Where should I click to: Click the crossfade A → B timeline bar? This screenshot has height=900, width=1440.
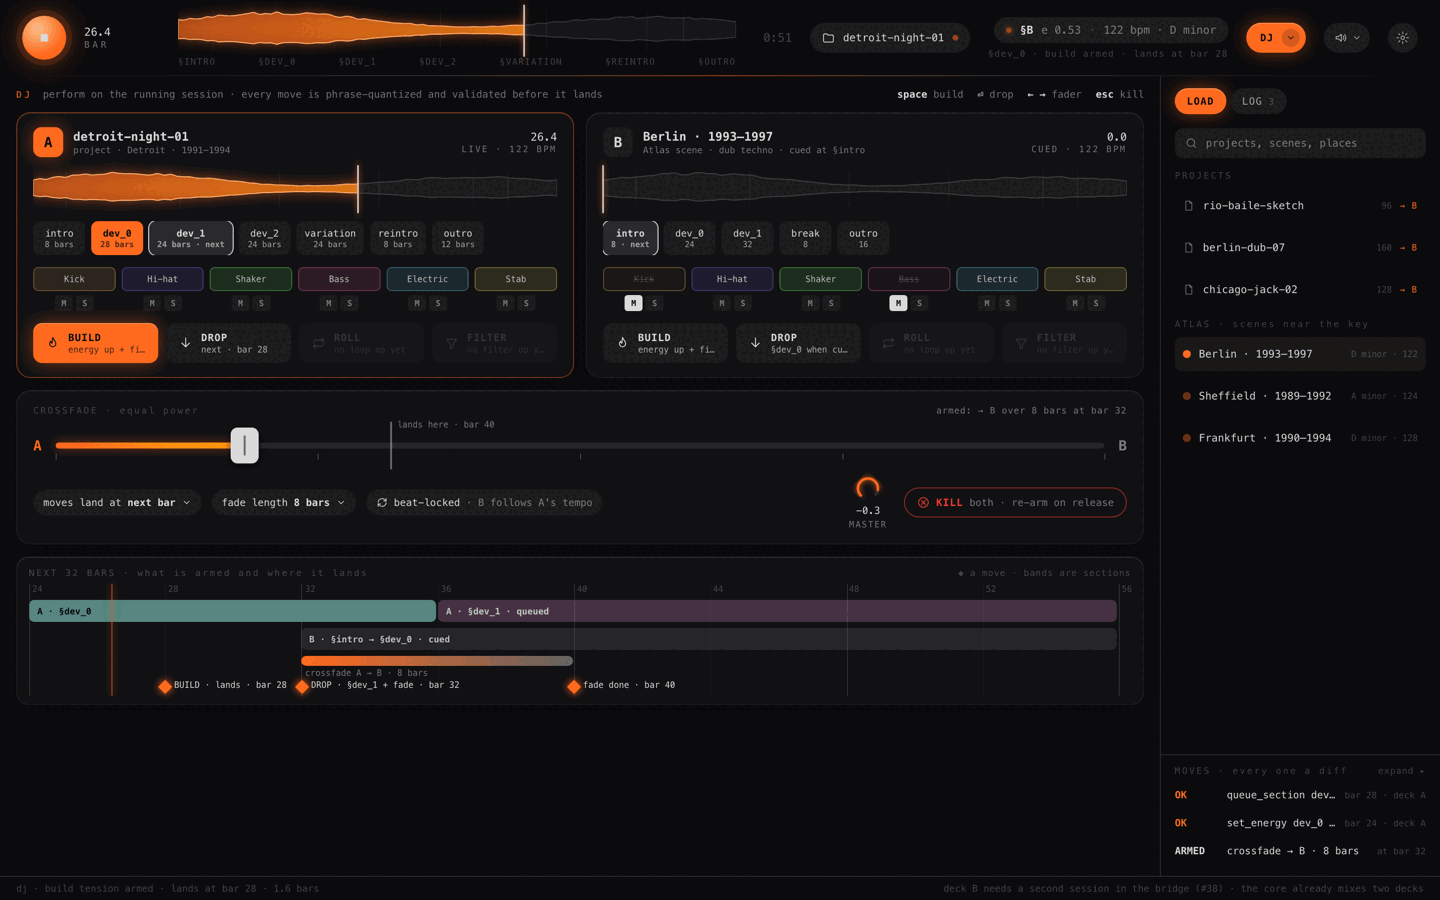pos(437,661)
